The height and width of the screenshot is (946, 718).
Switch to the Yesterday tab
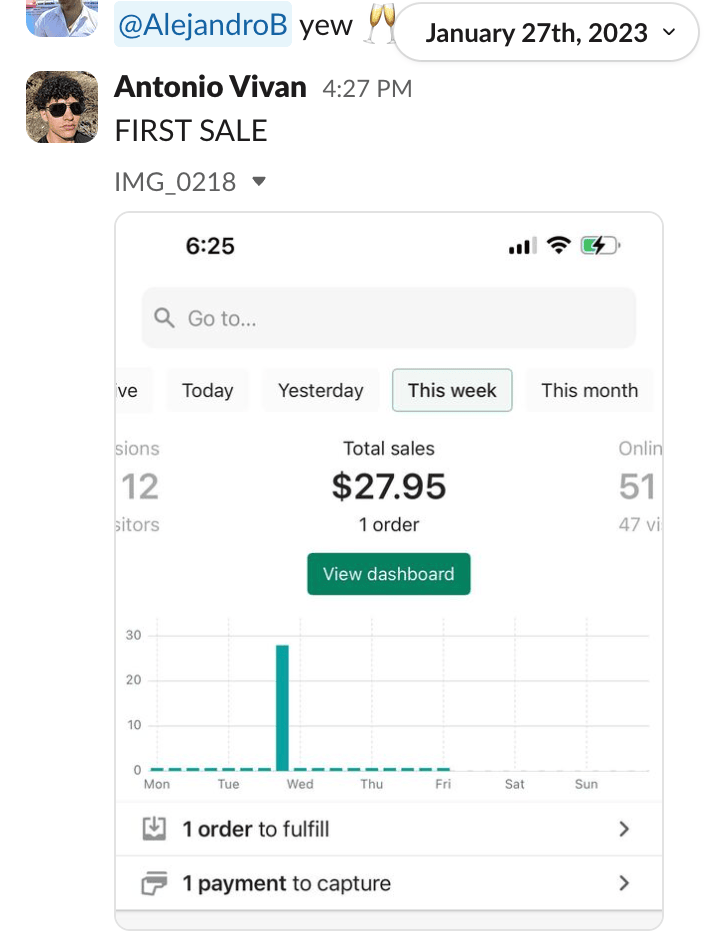[x=320, y=390]
